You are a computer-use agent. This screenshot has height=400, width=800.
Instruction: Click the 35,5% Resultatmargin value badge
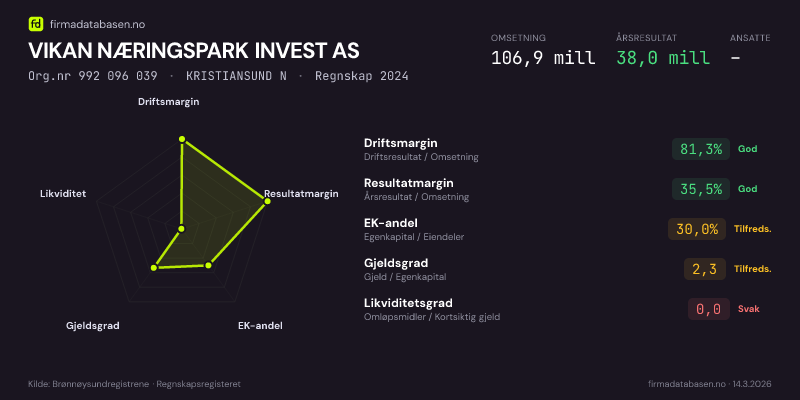[700, 189]
